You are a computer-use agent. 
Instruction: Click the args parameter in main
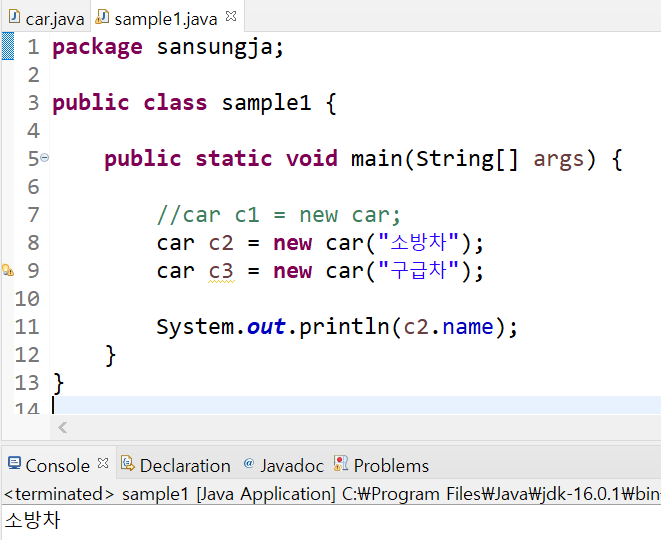pos(559,160)
